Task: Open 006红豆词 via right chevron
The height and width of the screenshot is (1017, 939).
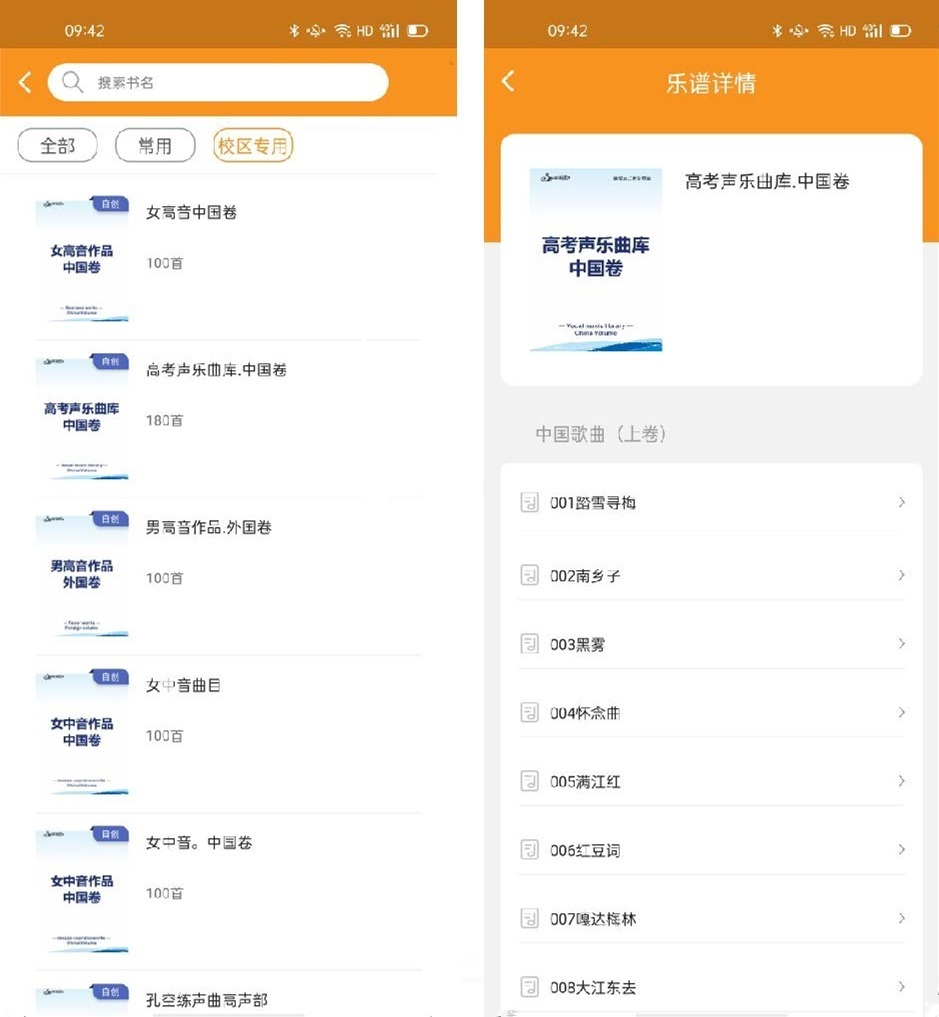Action: 901,849
